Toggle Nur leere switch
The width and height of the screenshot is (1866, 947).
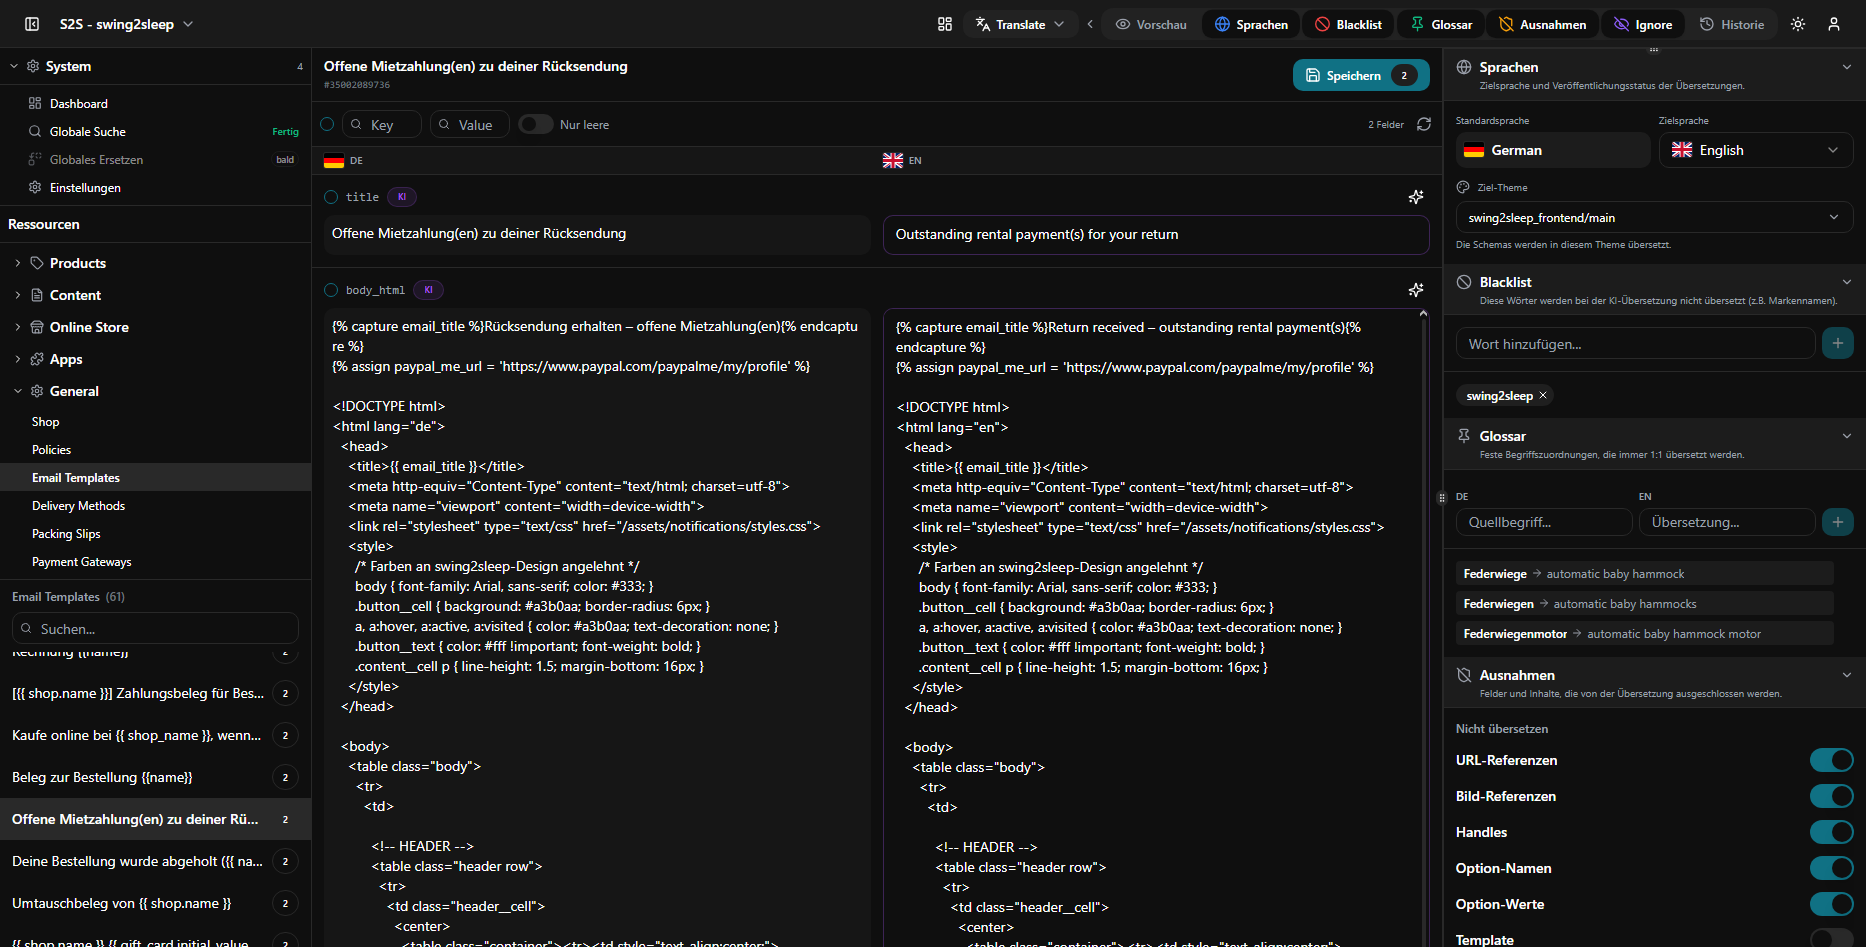(536, 124)
